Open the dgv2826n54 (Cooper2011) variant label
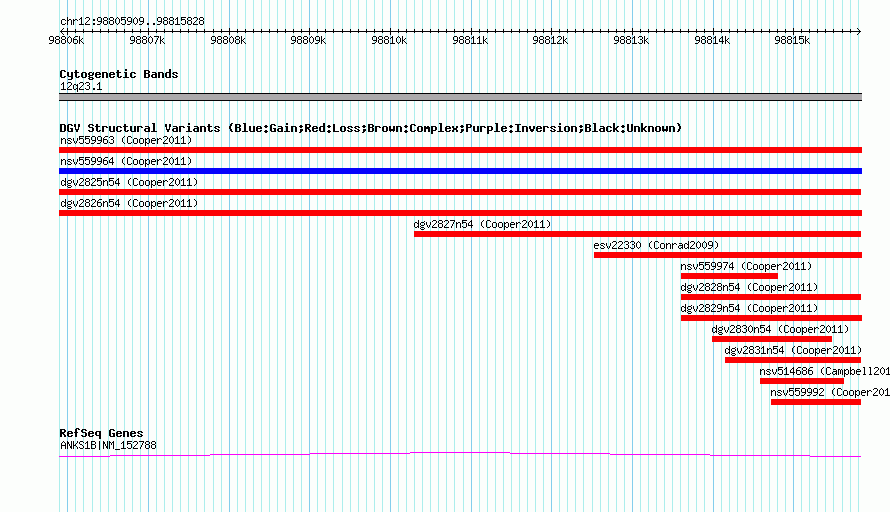 click(x=129, y=203)
